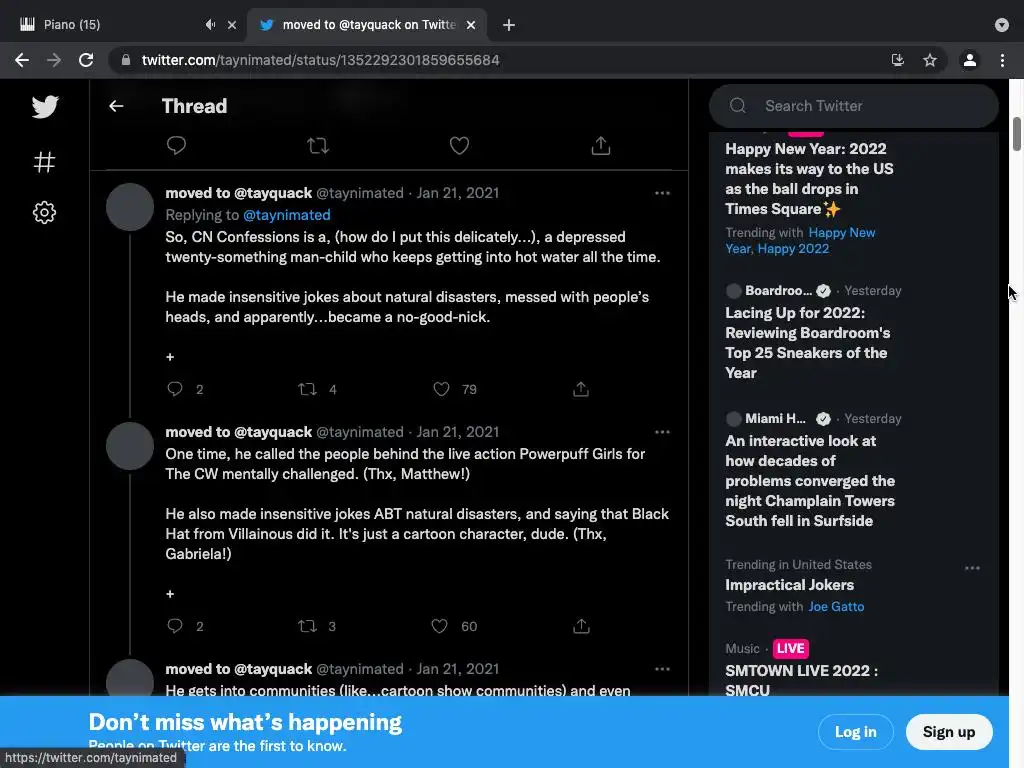
Task: Open Champlain Towers interactive article
Action: point(810,481)
